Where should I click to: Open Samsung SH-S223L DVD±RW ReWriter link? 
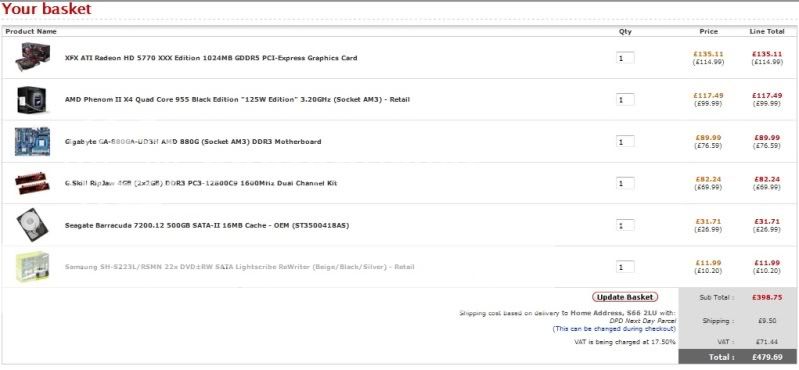click(x=239, y=267)
